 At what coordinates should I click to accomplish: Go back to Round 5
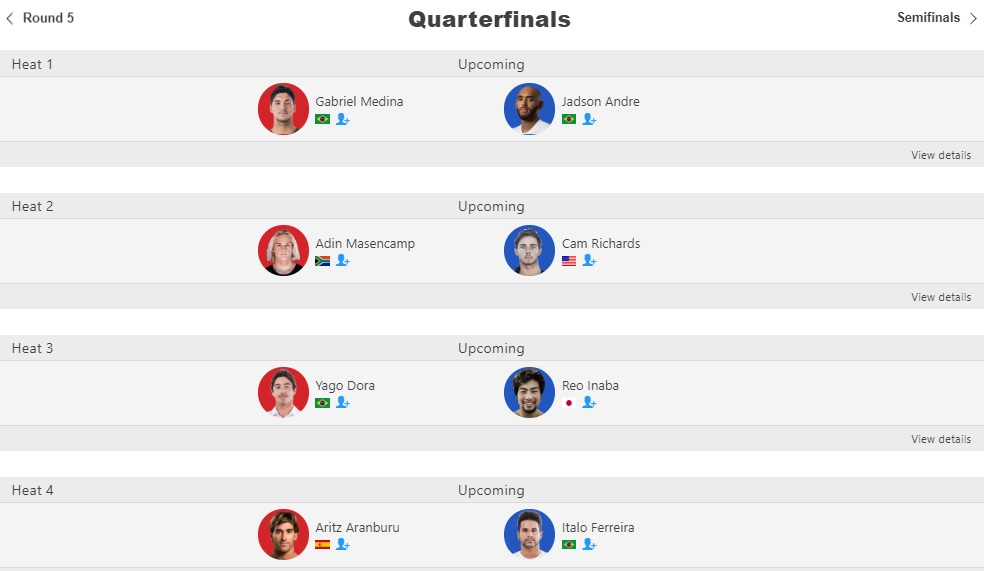pyautogui.click(x=40, y=18)
